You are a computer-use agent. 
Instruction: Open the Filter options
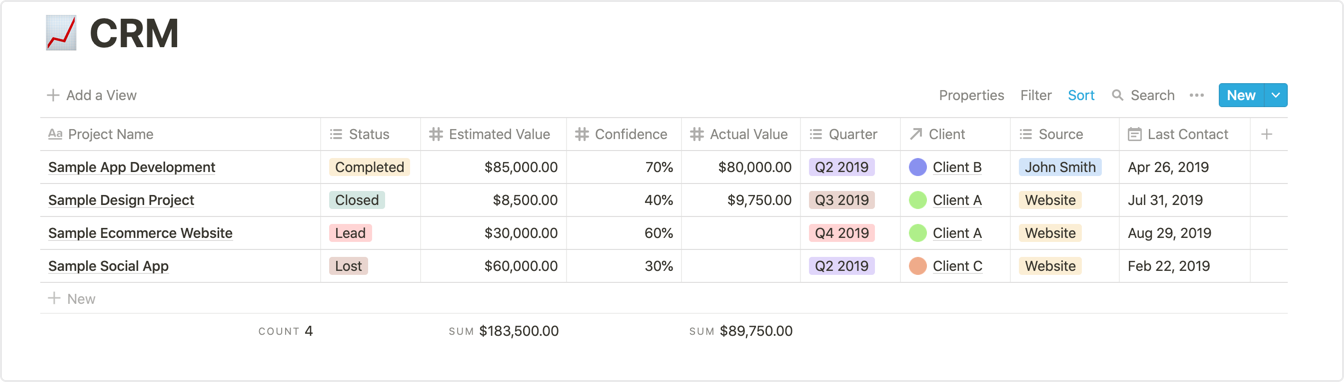pyautogui.click(x=1036, y=95)
